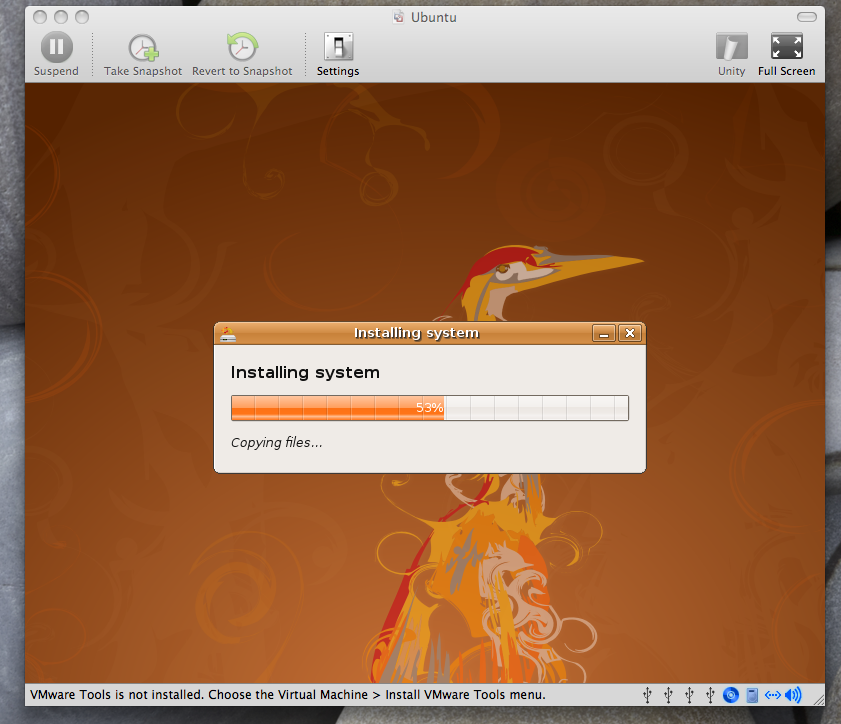Zoom the Ubuntu VMware window

pyautogui.click(x=82, y=17)
